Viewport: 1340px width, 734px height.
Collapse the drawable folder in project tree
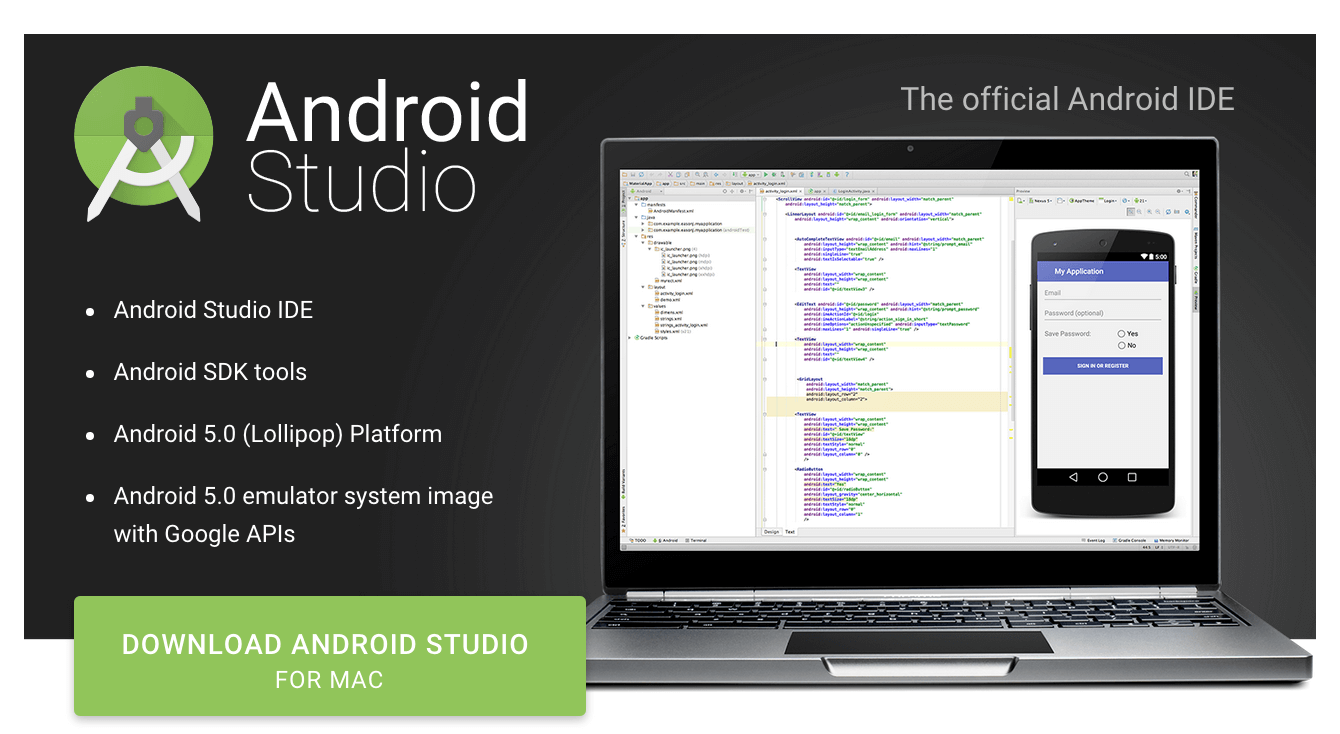[643, 243]
